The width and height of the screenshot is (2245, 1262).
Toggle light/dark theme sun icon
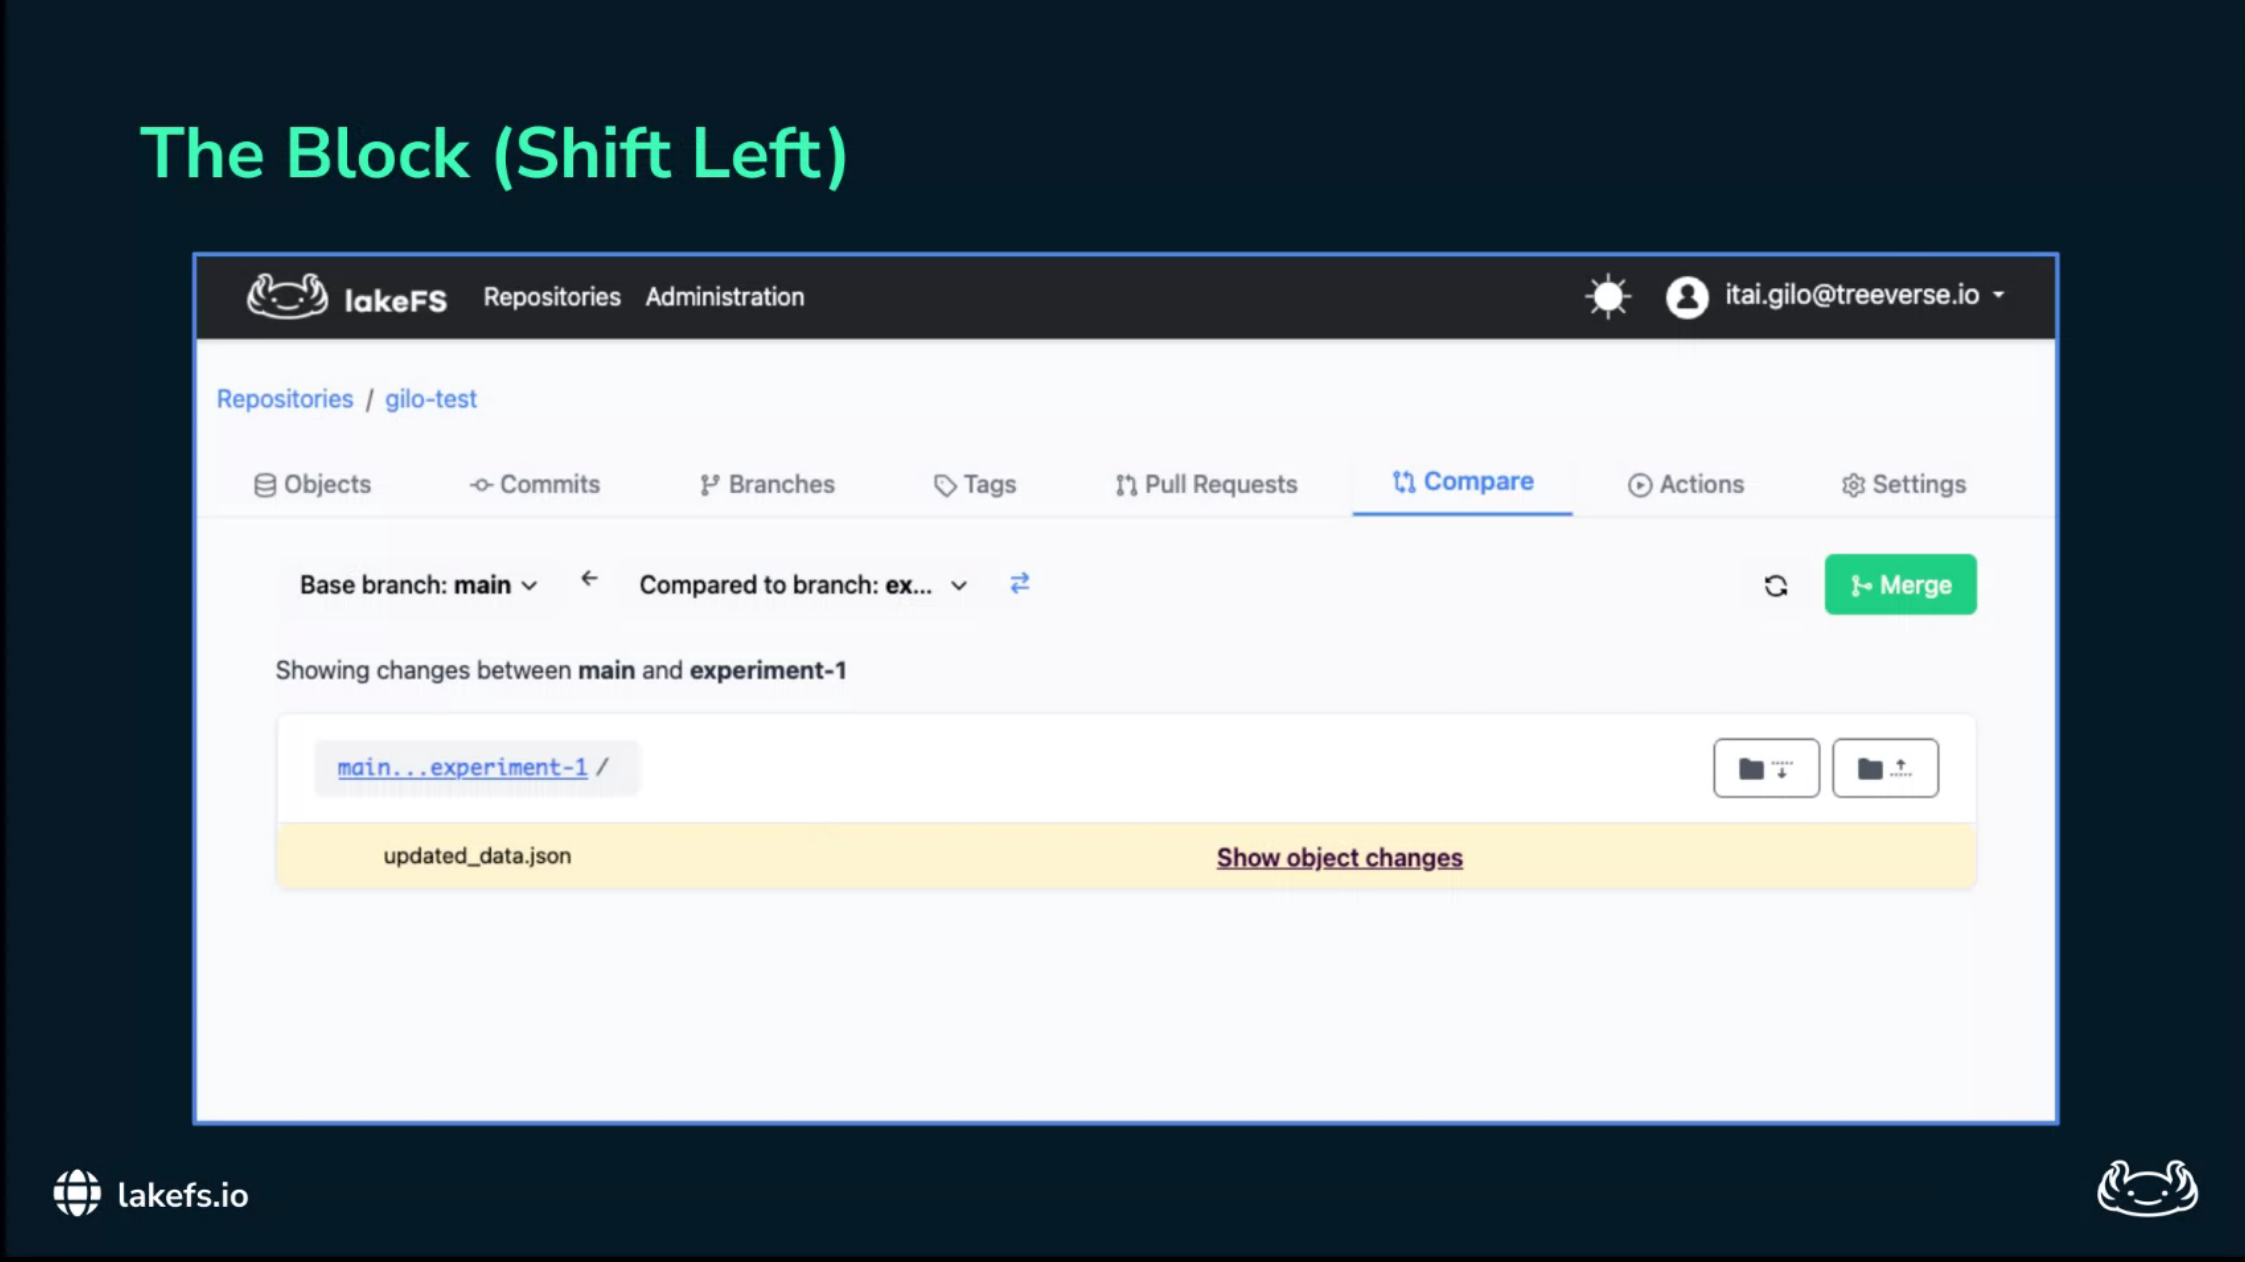[1608, 297]
